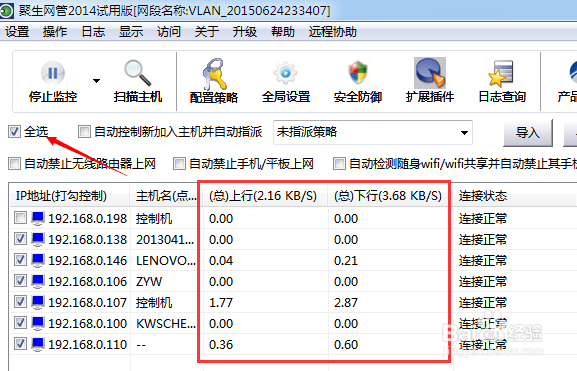Open the 远程协助 menu

tap(333, 32)
